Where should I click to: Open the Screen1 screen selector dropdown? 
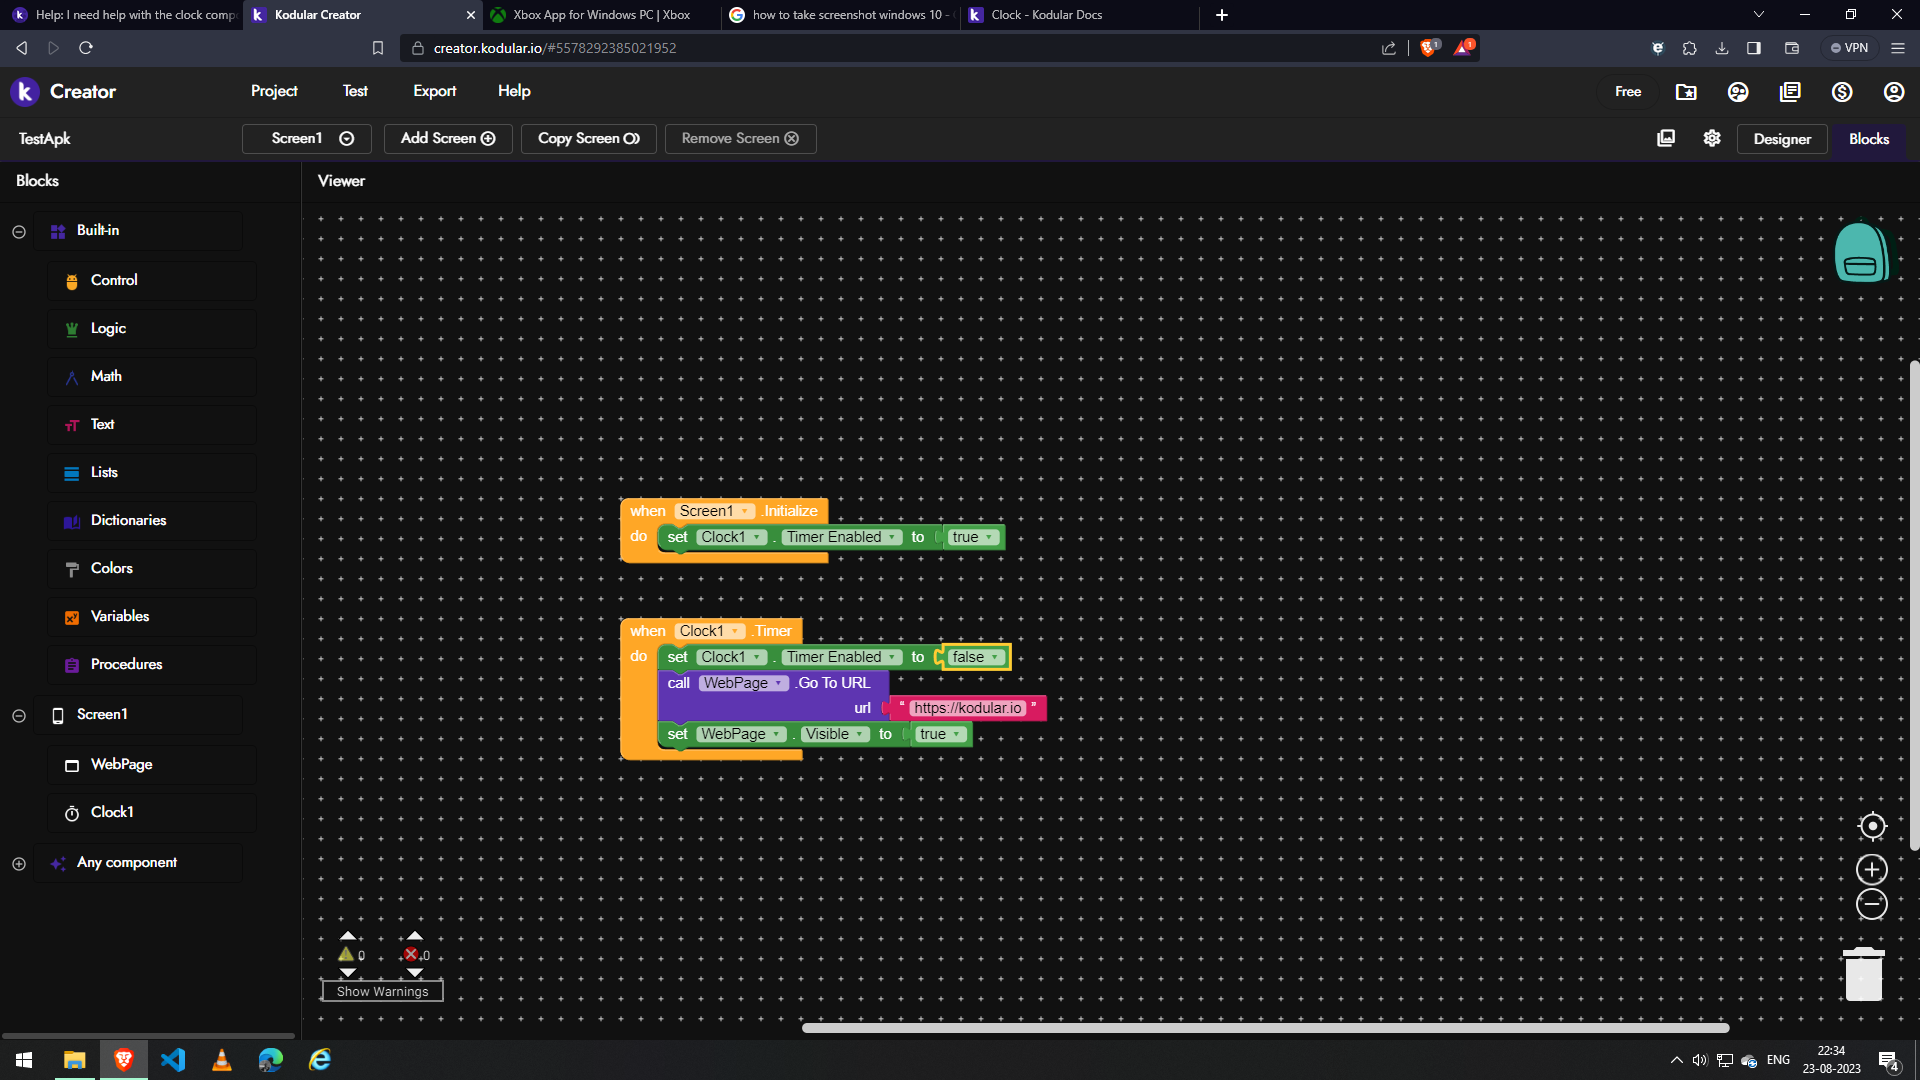pos(307,138)
